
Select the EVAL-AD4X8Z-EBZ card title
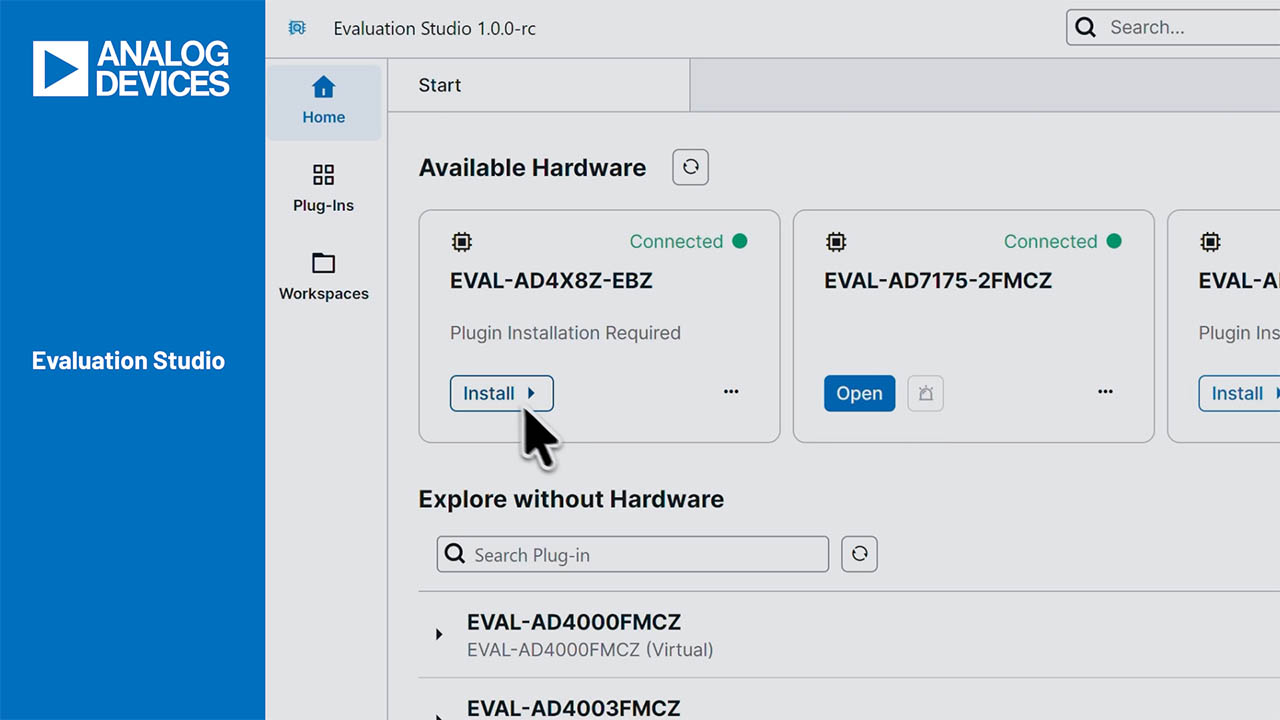coord(551,281)
